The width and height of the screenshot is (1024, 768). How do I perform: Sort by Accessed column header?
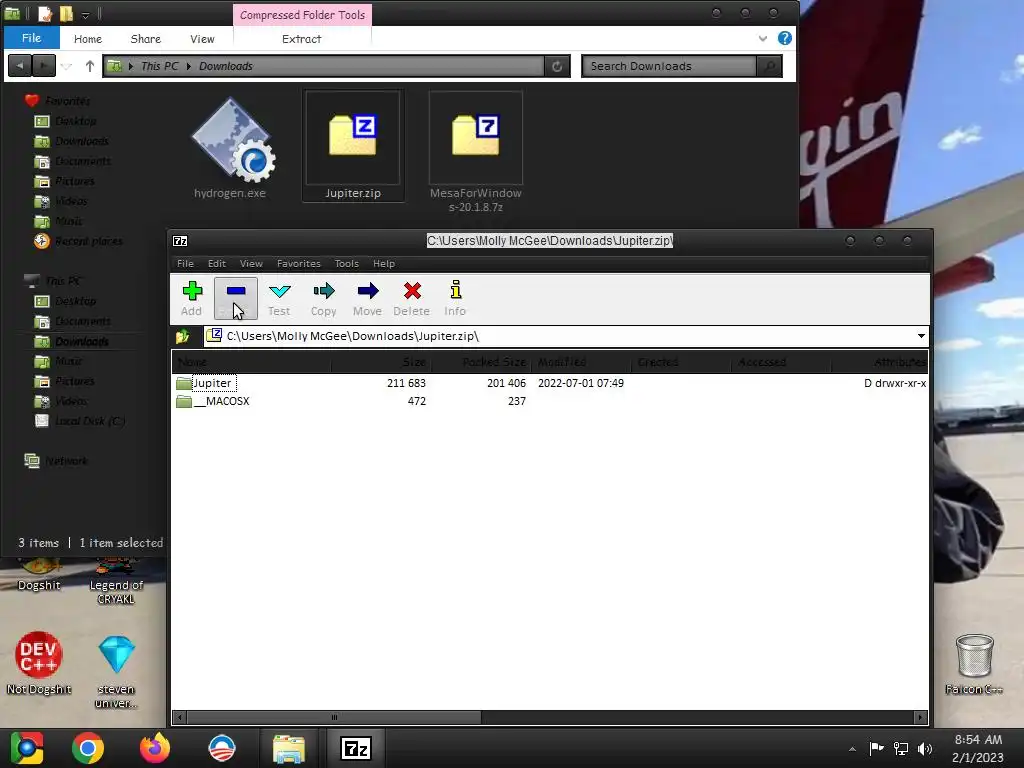(782, 362)
